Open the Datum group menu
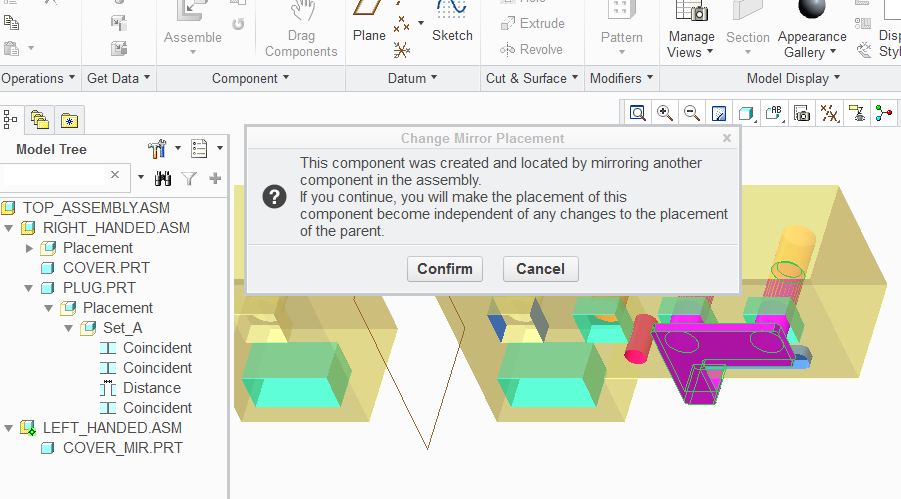901x499 pixels. pyautogui.click(x=412, y=78)
